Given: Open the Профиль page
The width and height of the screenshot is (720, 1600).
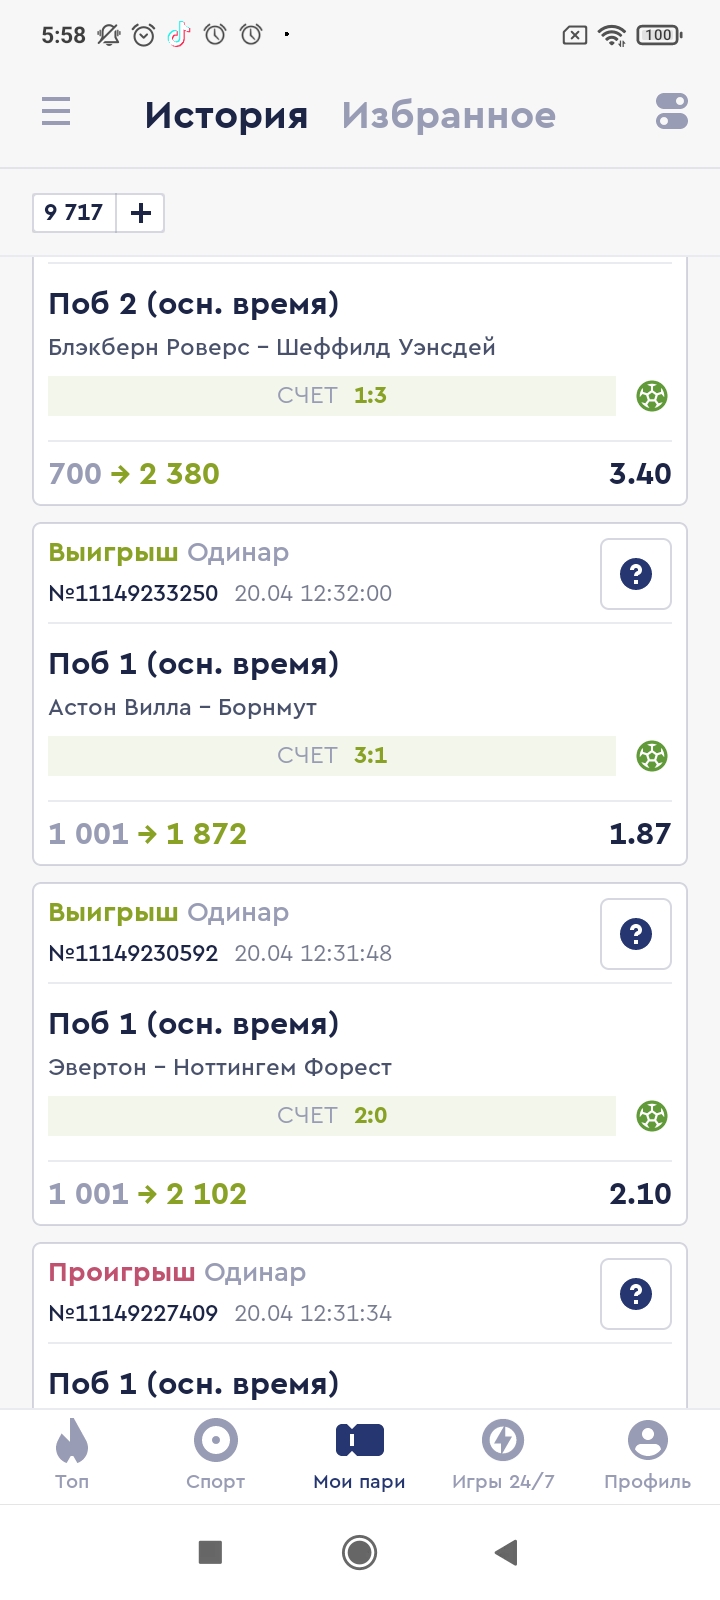Looking at the screenshot, I should tap(647, 1454).
